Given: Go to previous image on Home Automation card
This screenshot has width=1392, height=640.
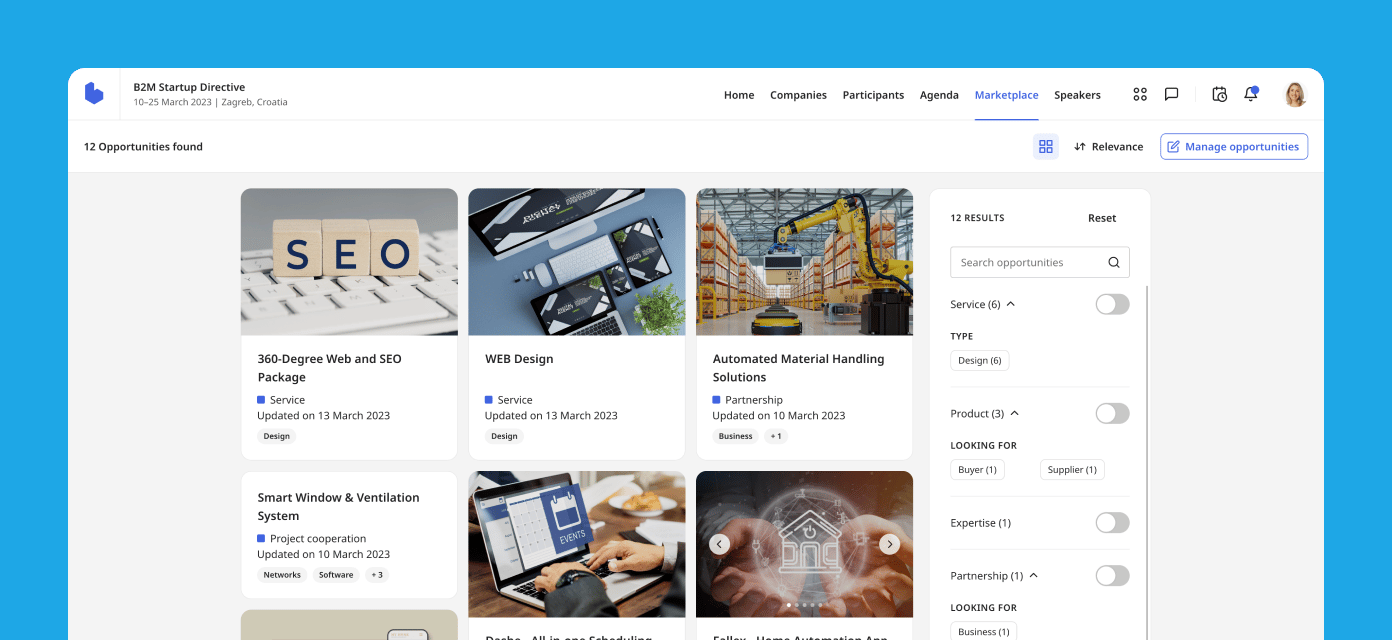Looking at the screenshot, I should click(719, 544).
